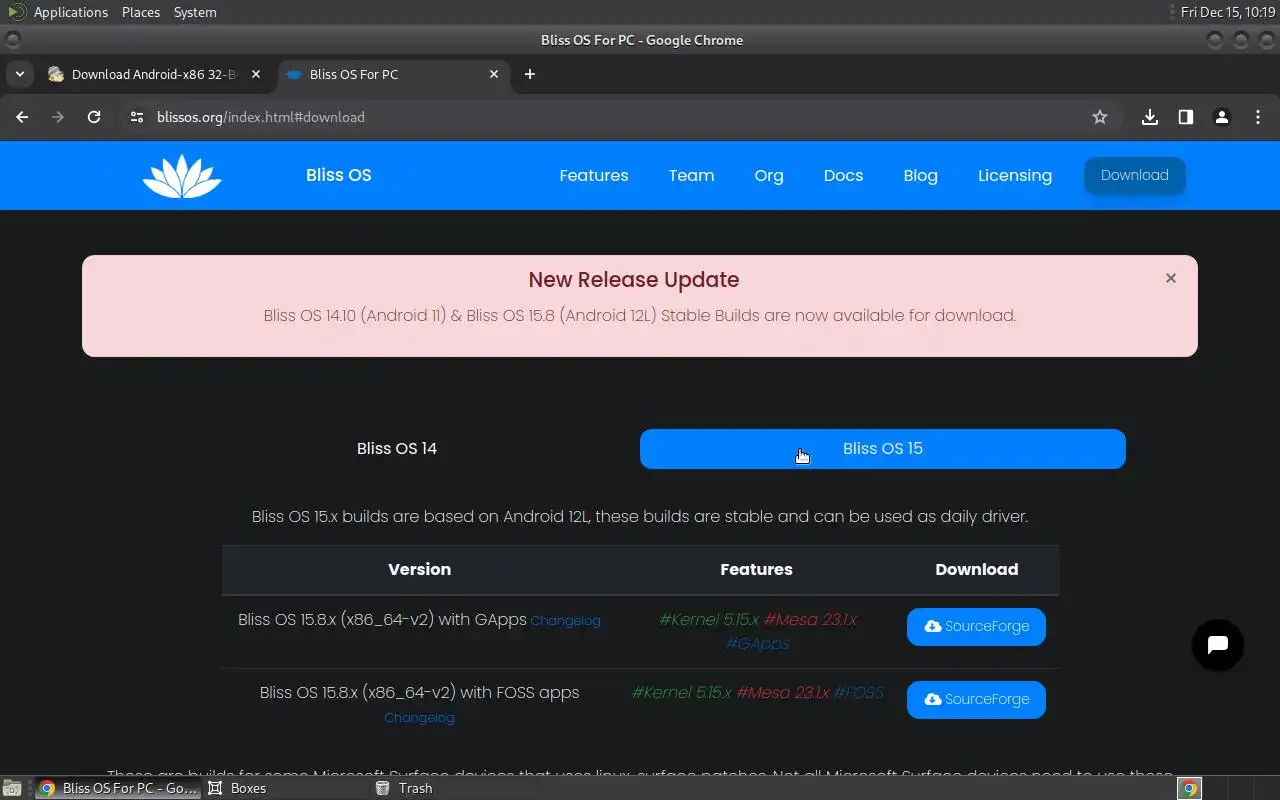Screen dimensions: 1280x800
Task: Open the Org nav link
Action: tap(769, 176)
